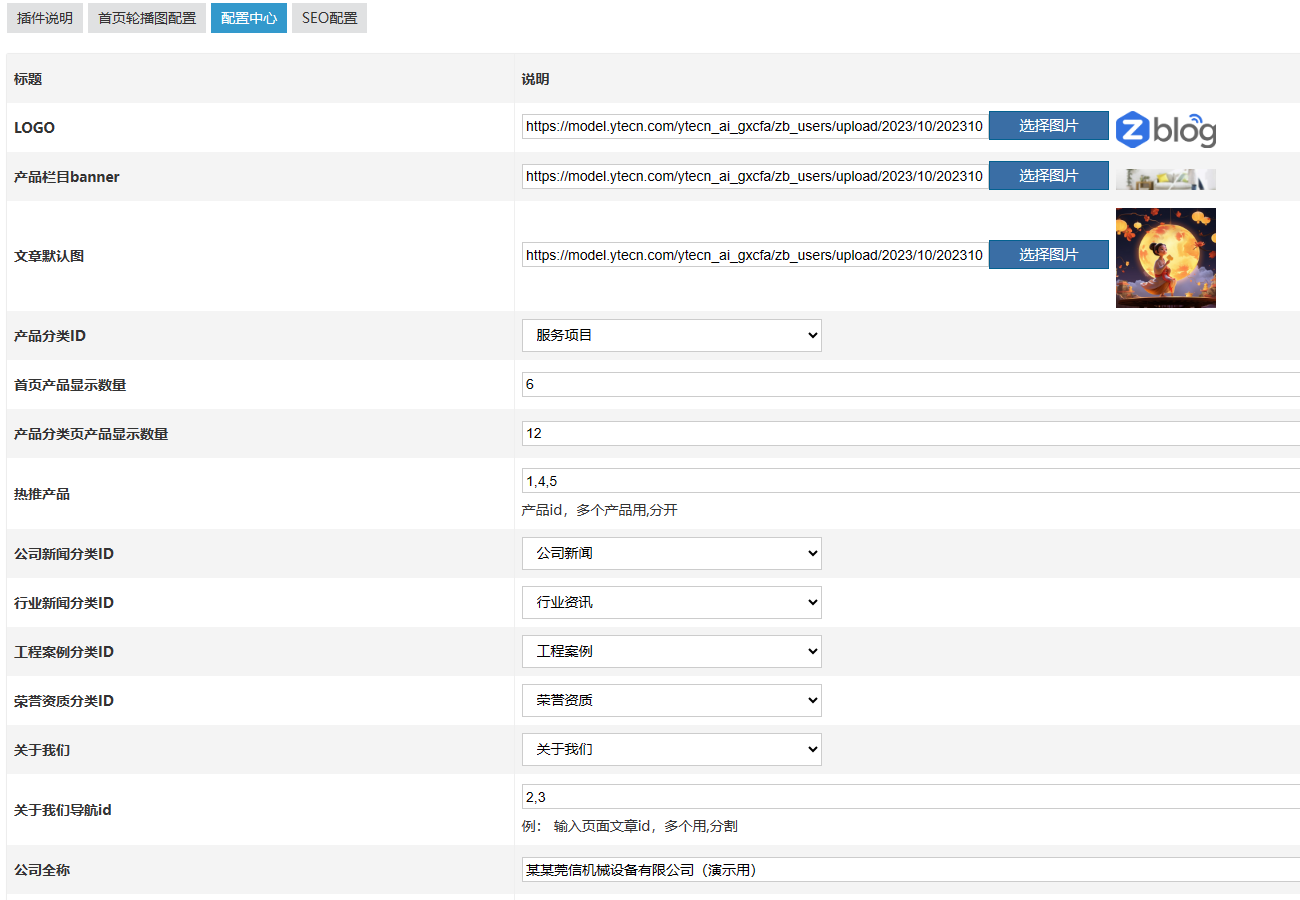The height and width of the screenshot is (900, 1300).
Task: Expand the 荣誉资质分类ID dropdown
Action: tap(671, 700)
